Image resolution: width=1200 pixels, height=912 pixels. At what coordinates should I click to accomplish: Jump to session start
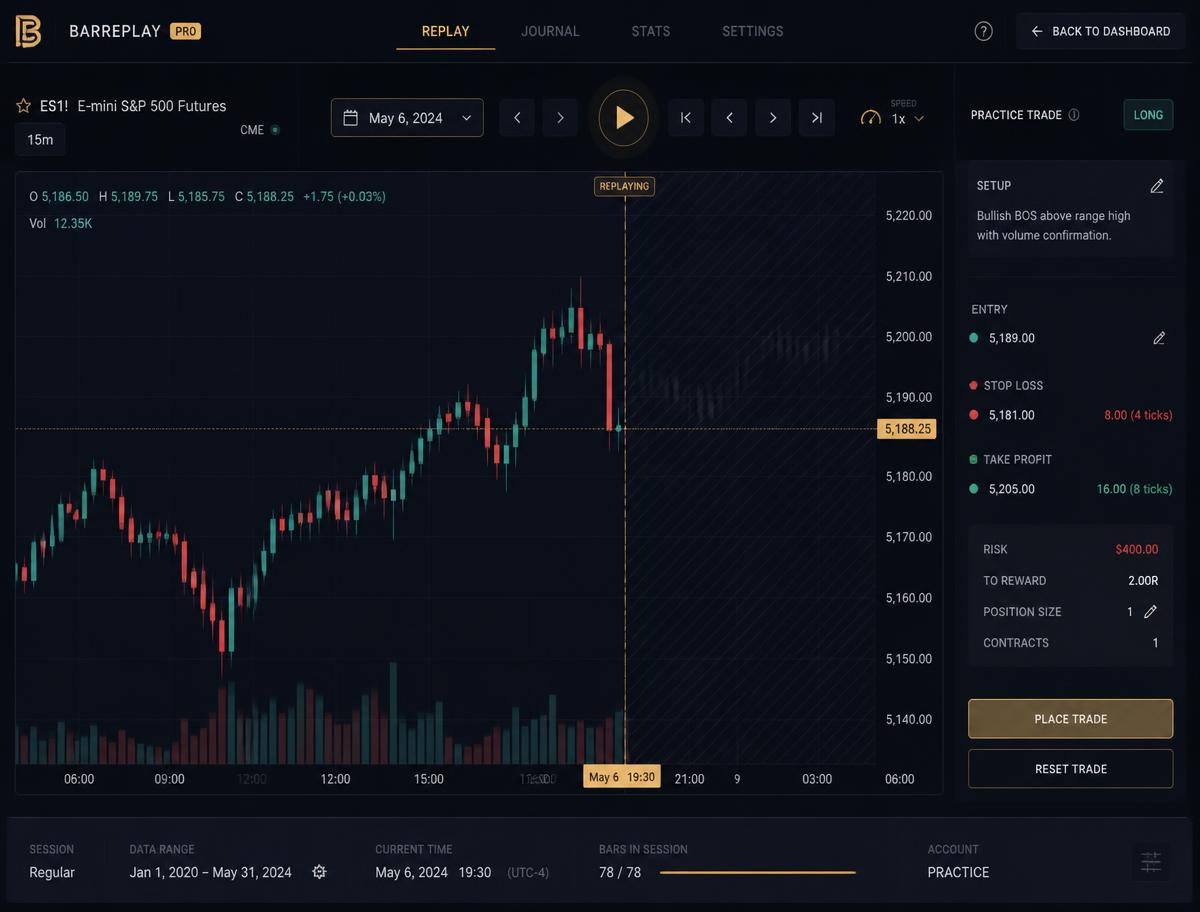[686, 118]
